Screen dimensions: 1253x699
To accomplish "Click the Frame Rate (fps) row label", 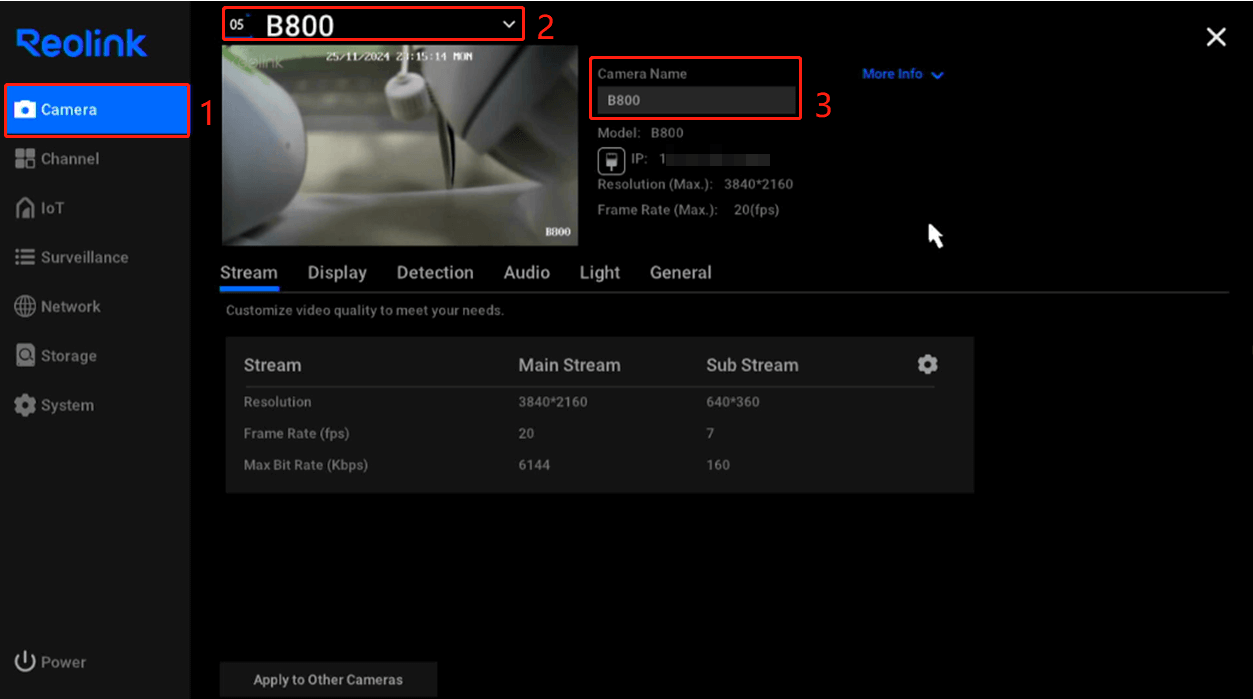I will coord(296,433).
